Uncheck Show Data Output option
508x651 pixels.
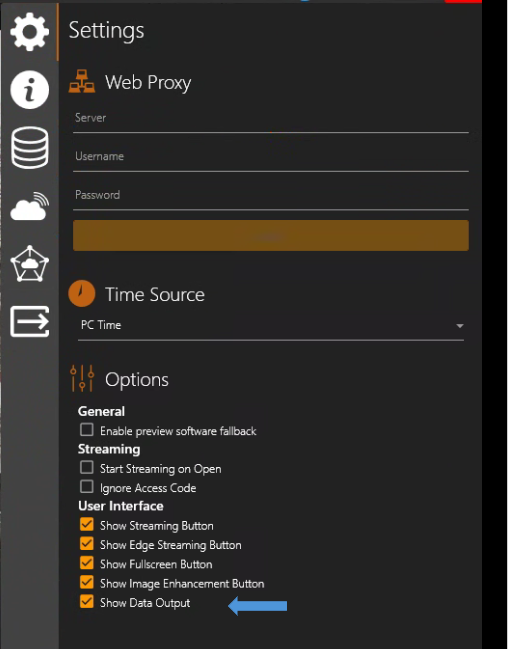point(87,602)
